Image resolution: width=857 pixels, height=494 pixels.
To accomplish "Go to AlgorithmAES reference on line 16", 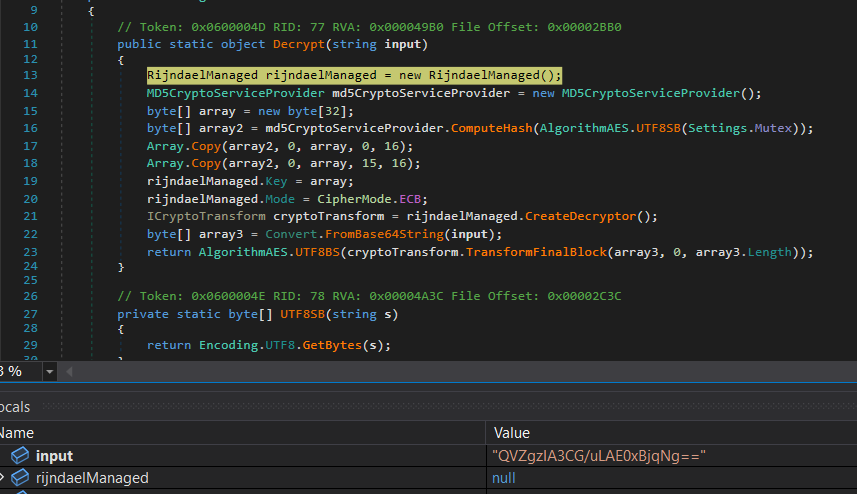I will coord(584,128).
